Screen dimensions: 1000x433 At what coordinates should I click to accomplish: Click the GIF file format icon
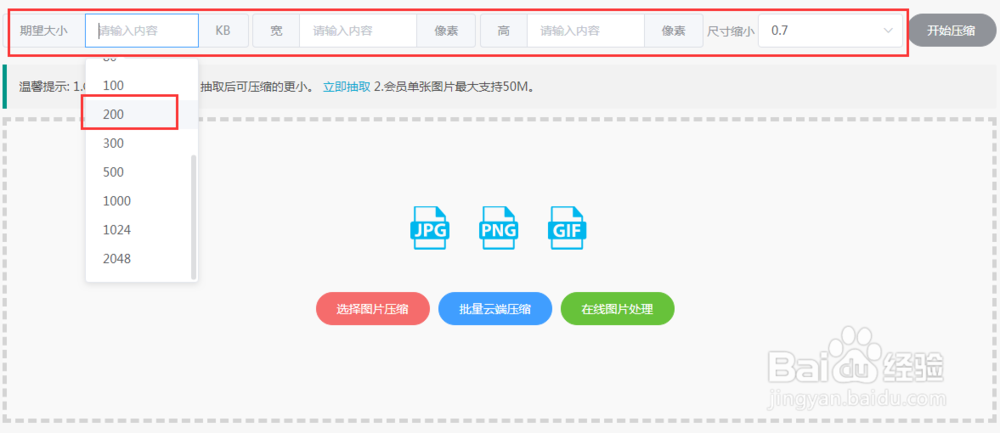tap(568, 228)
